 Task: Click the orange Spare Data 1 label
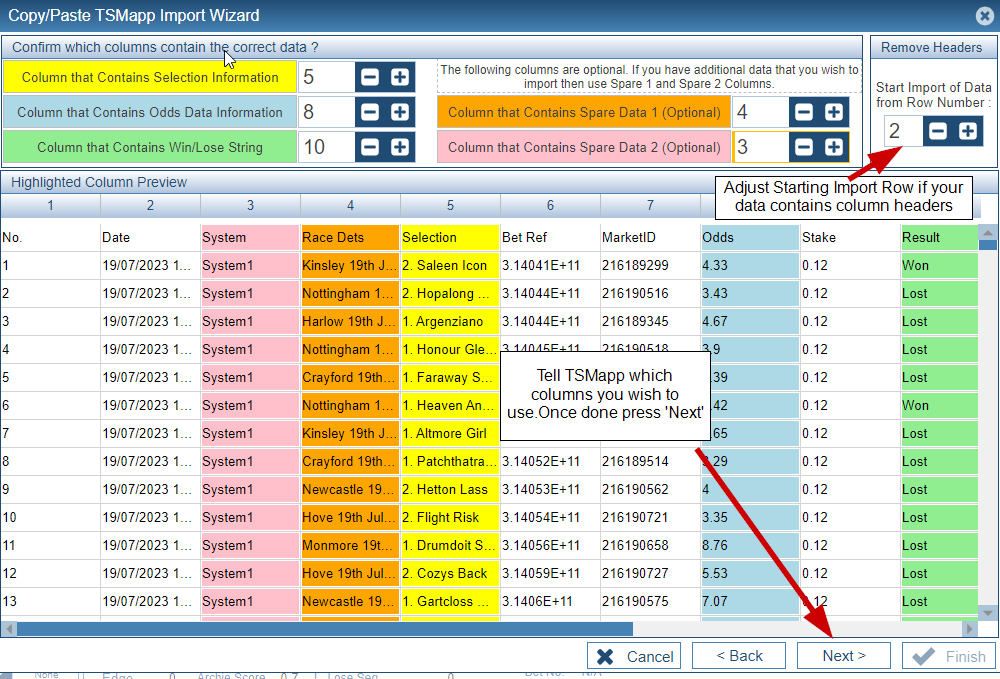584,112
